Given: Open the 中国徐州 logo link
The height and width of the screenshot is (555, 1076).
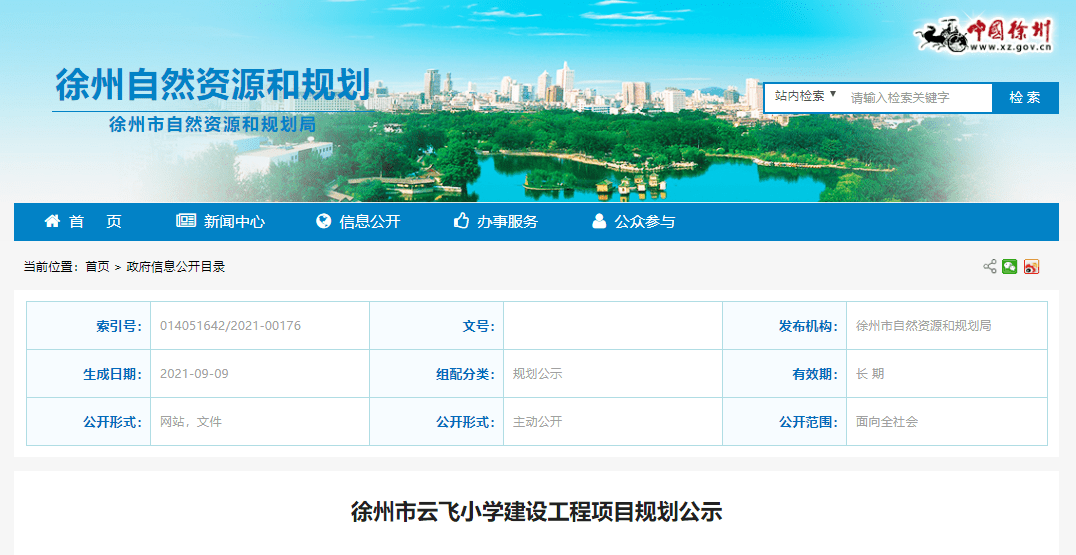Looking at the screenshot, I should pyautogui.click(x=985, y=35).
